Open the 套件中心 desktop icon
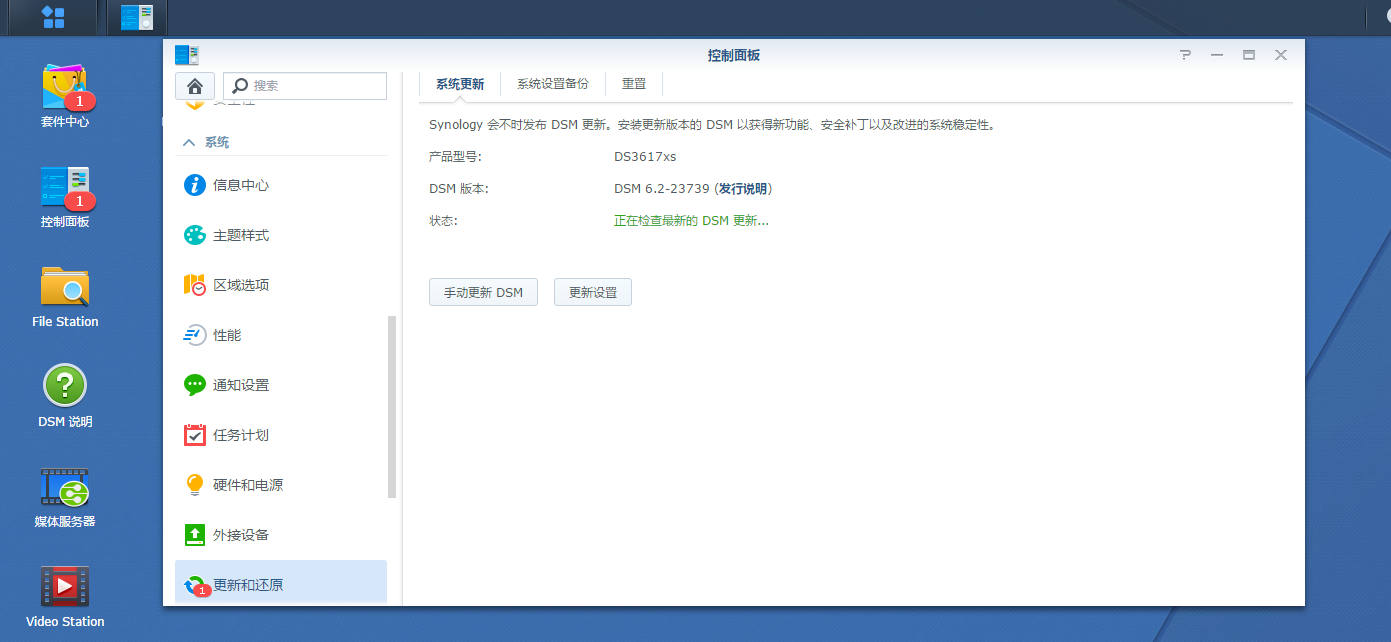 [65, 96]
